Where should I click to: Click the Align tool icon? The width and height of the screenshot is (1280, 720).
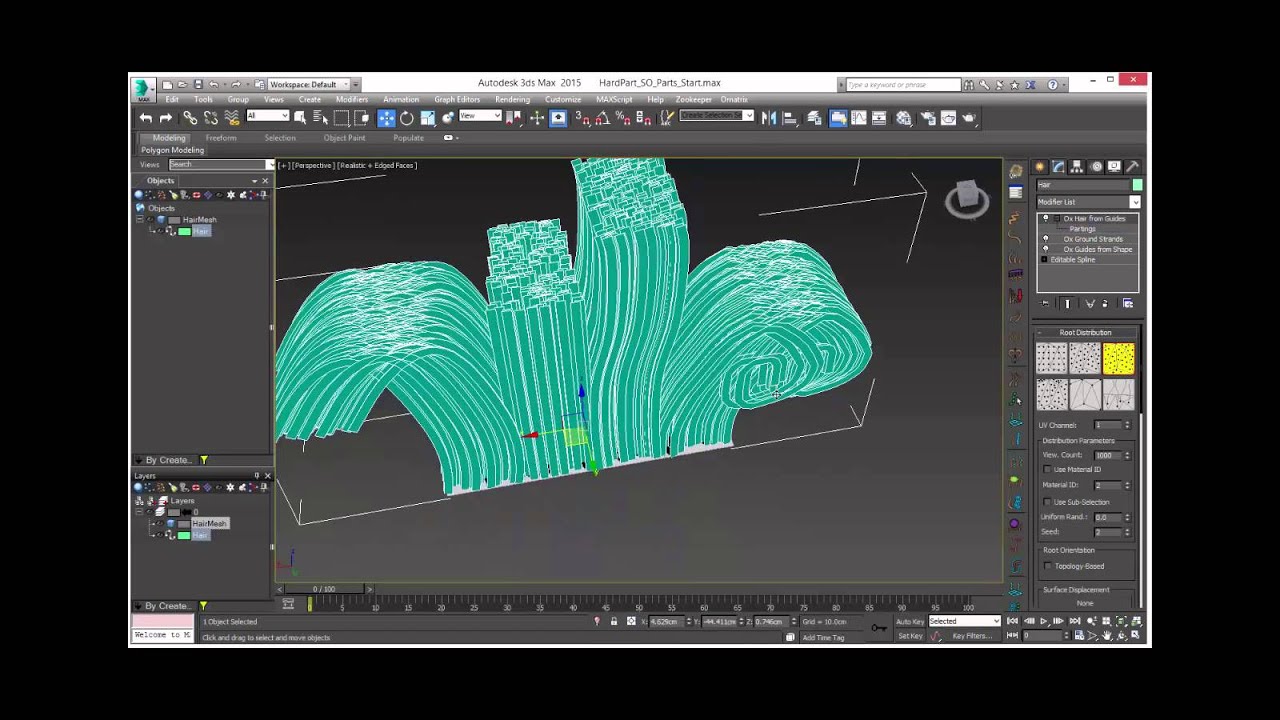click(x=789, y=118)
